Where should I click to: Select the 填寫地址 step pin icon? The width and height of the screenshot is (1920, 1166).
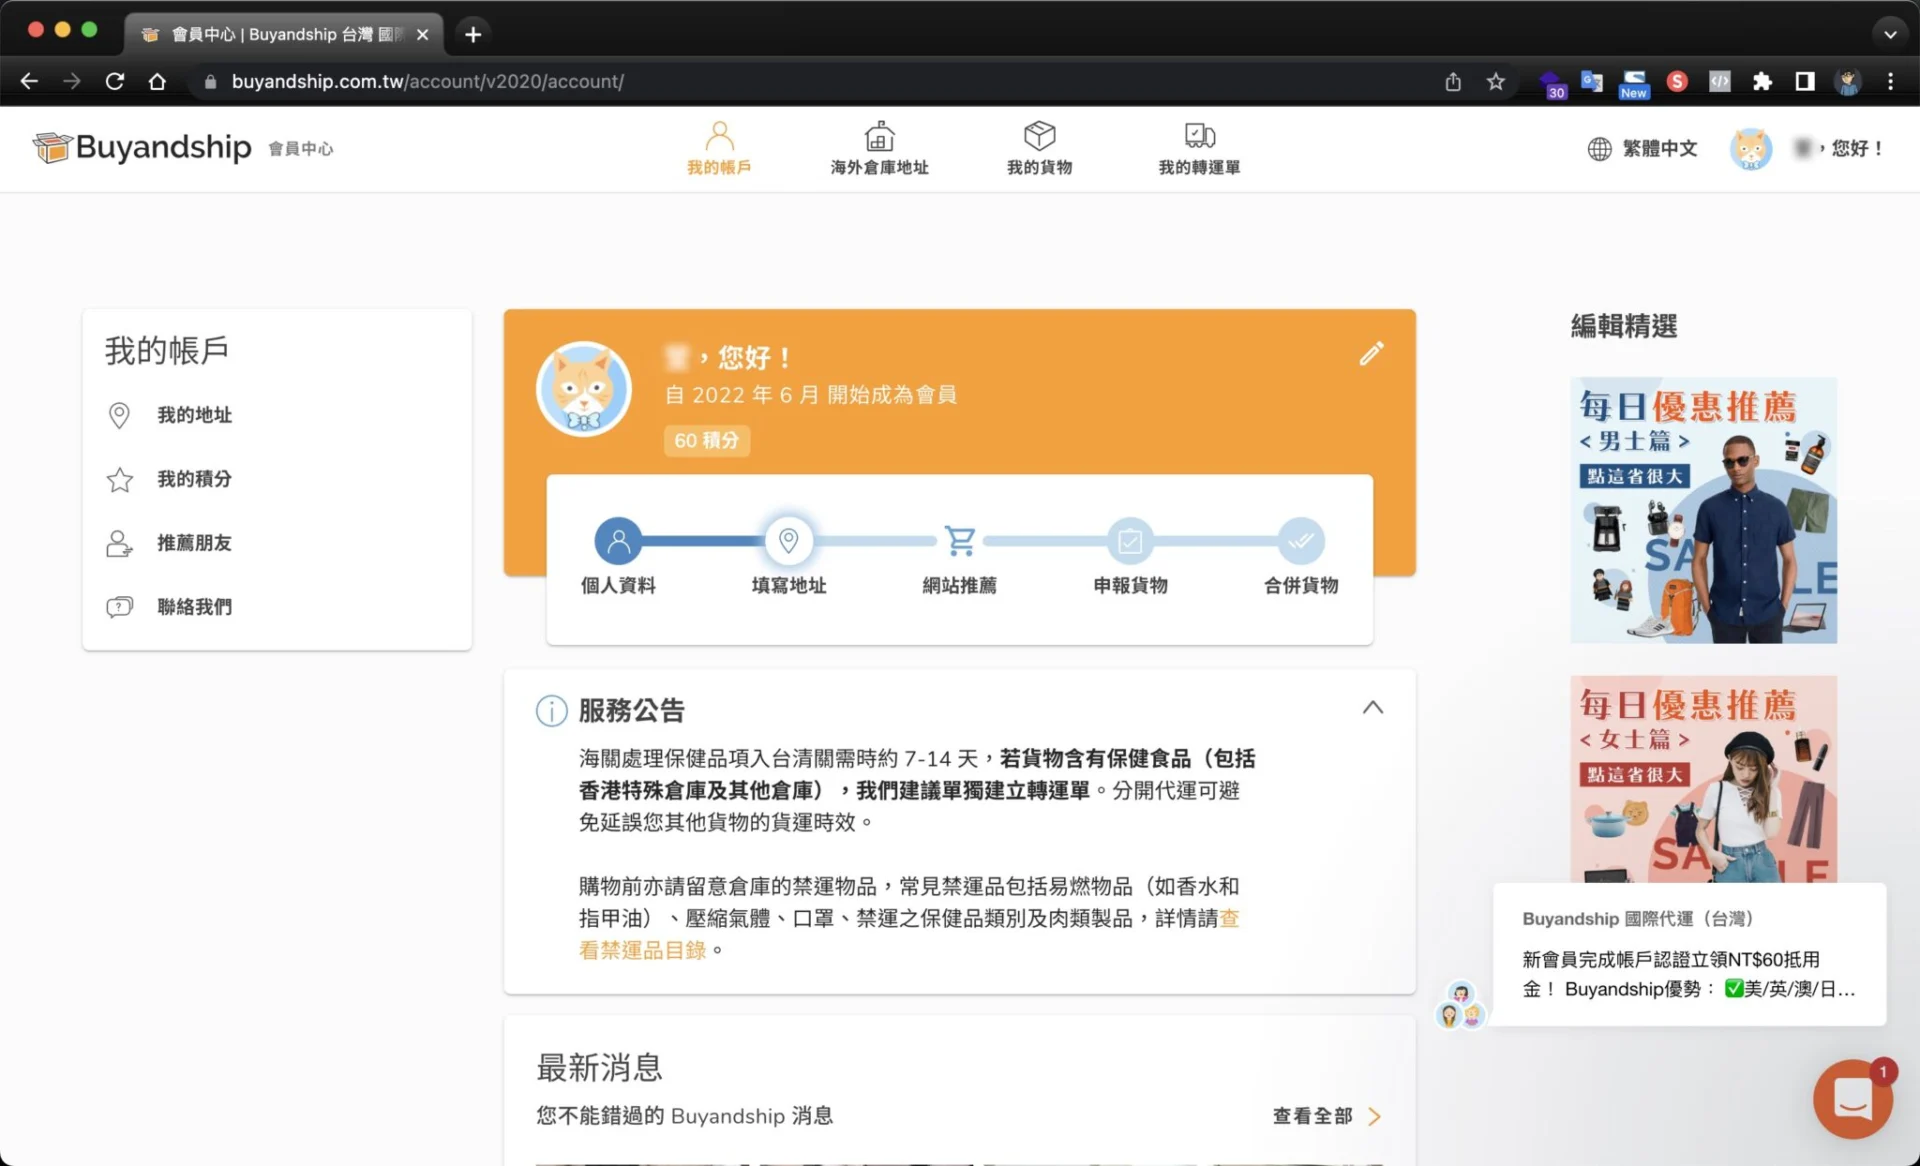788,541
